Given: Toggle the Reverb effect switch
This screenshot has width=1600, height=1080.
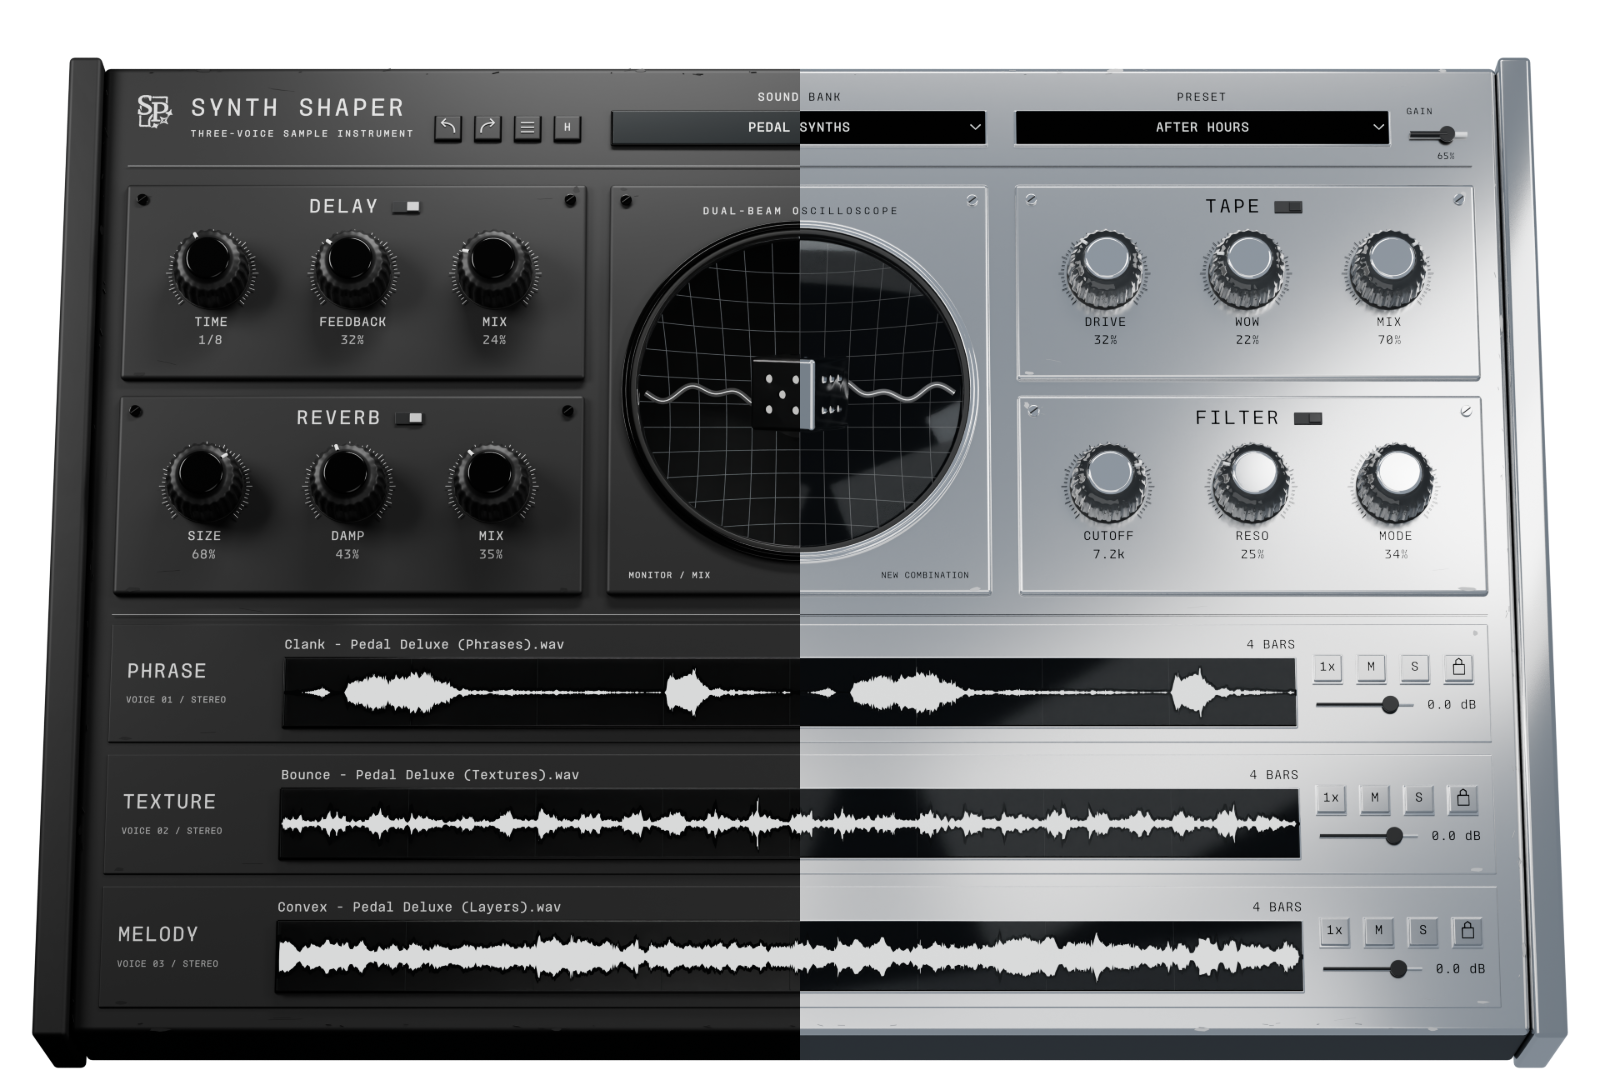Looking at the screenshot, I should point(409,418).
